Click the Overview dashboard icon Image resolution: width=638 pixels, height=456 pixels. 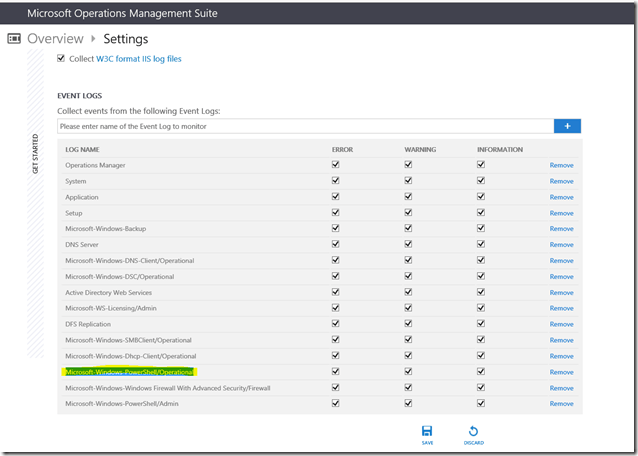coord(14,39)
